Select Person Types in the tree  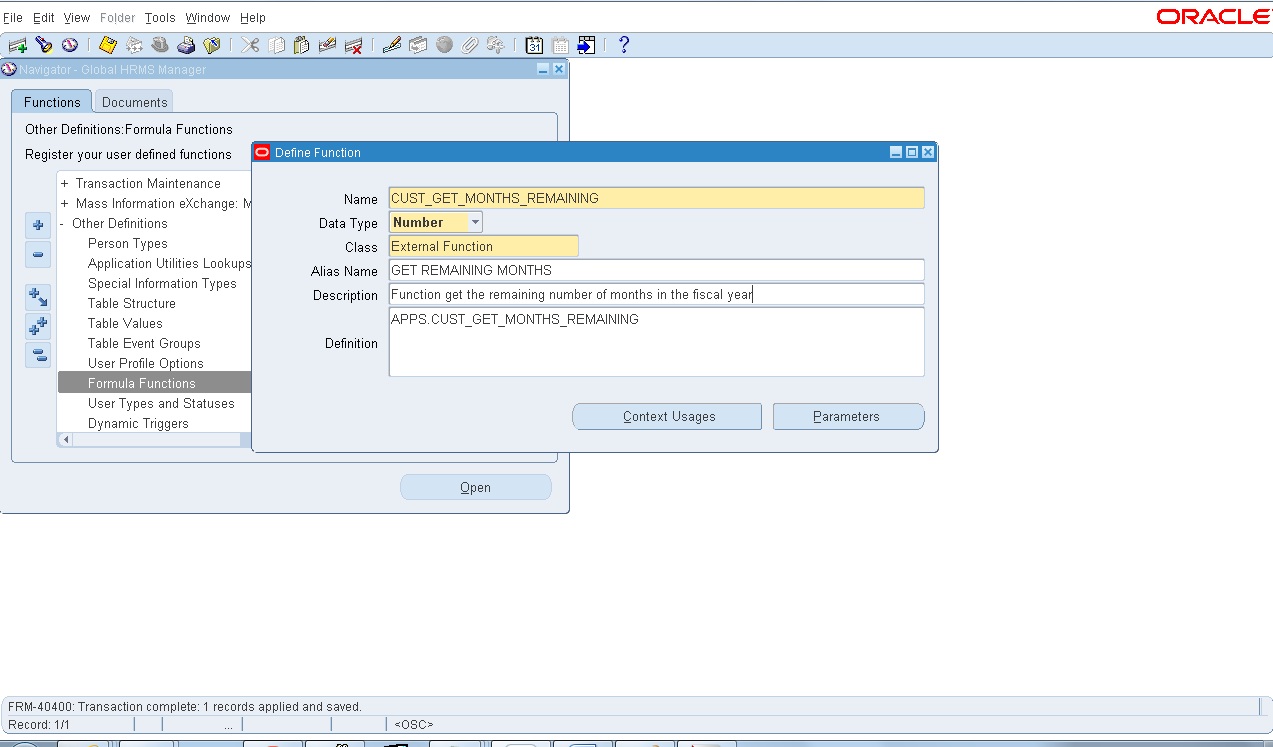(128, 244)
